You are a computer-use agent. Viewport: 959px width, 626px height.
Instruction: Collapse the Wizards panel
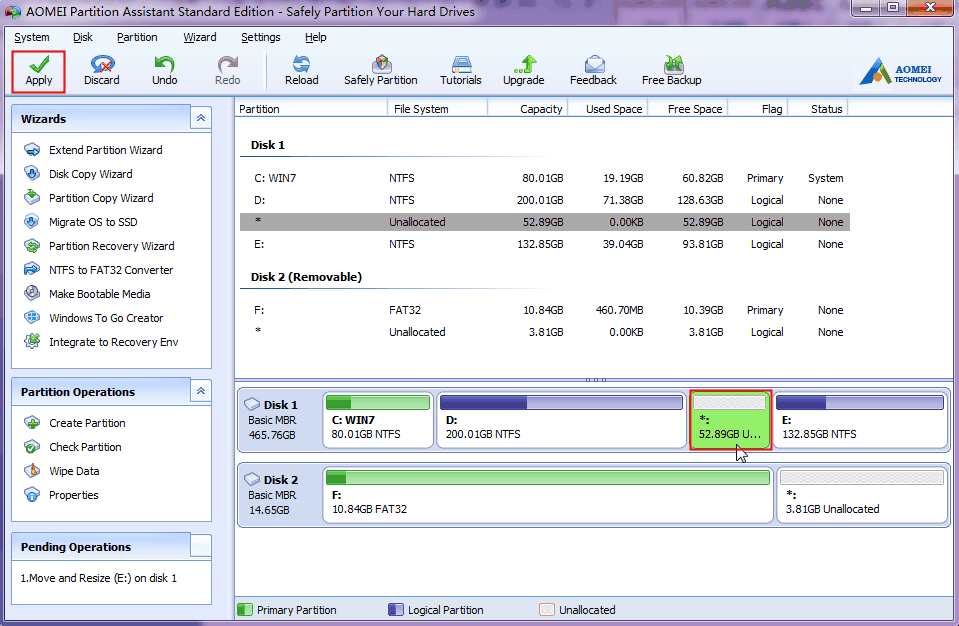pyautogui.click(x=201, y=118)
